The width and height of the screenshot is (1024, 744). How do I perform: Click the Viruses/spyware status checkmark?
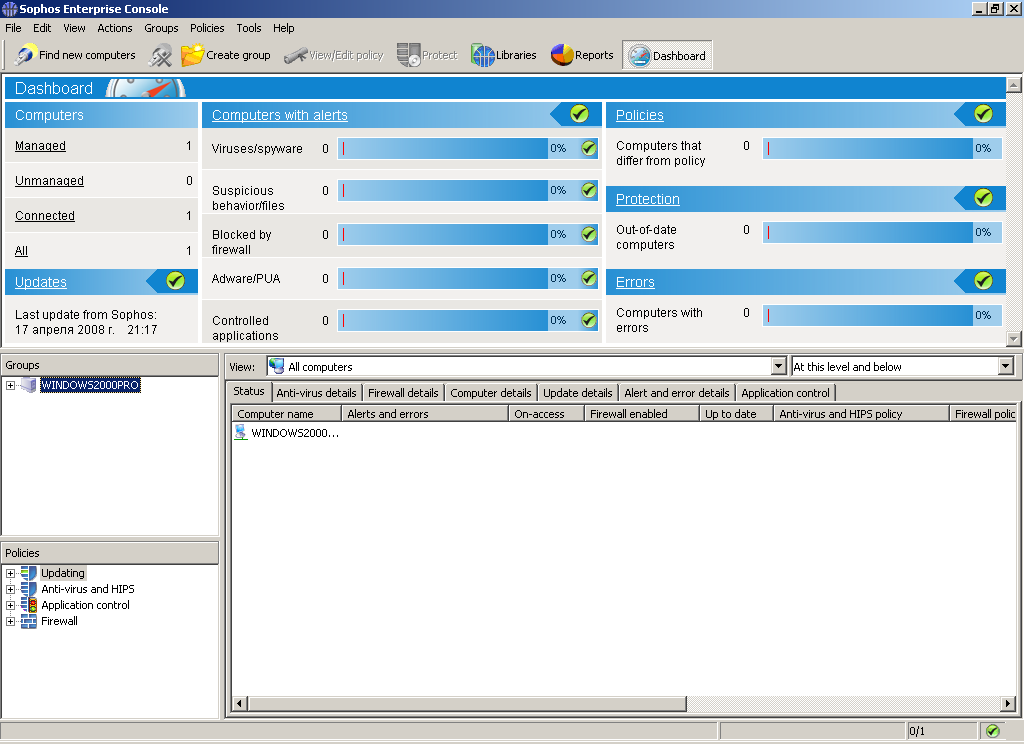click(589, 148)
